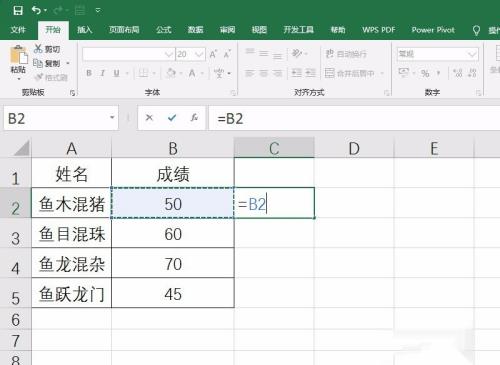Viewport: 500px width, 365px height.
Task: Click the Decrease Indent icon
Action: (x=297, y=73)
